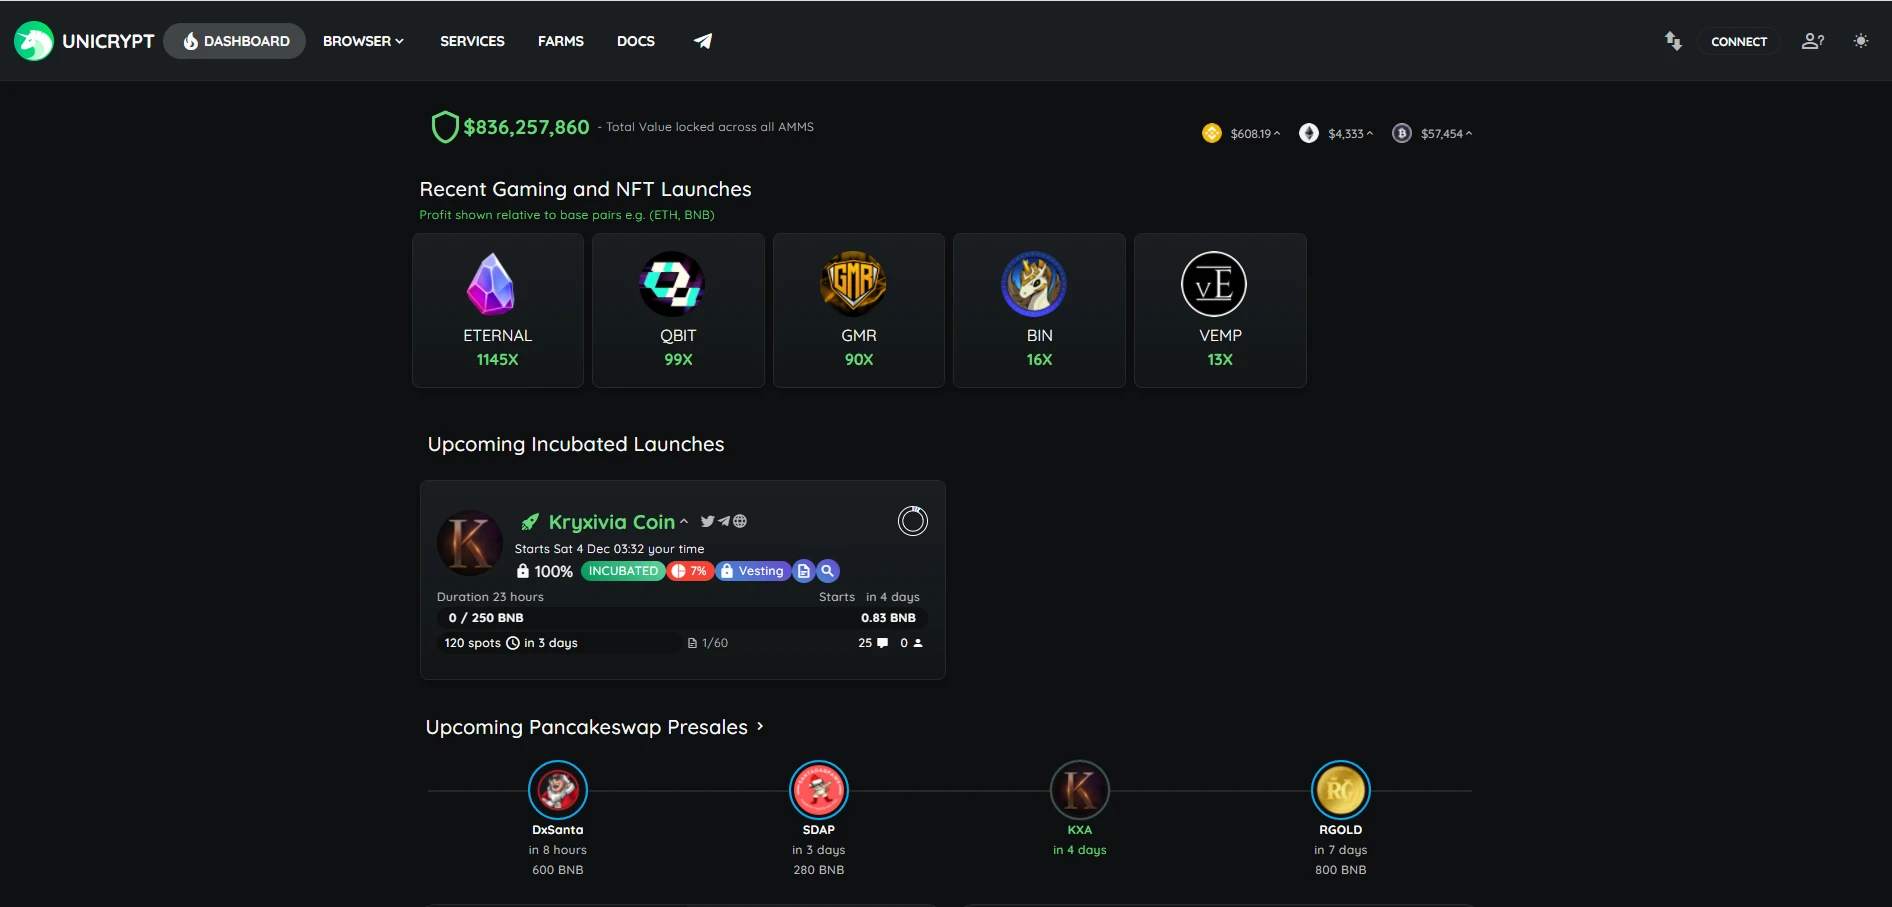Click the '600 BNB' DxSanta value
Screen dimensions: 1892x907
pos(558,870)
